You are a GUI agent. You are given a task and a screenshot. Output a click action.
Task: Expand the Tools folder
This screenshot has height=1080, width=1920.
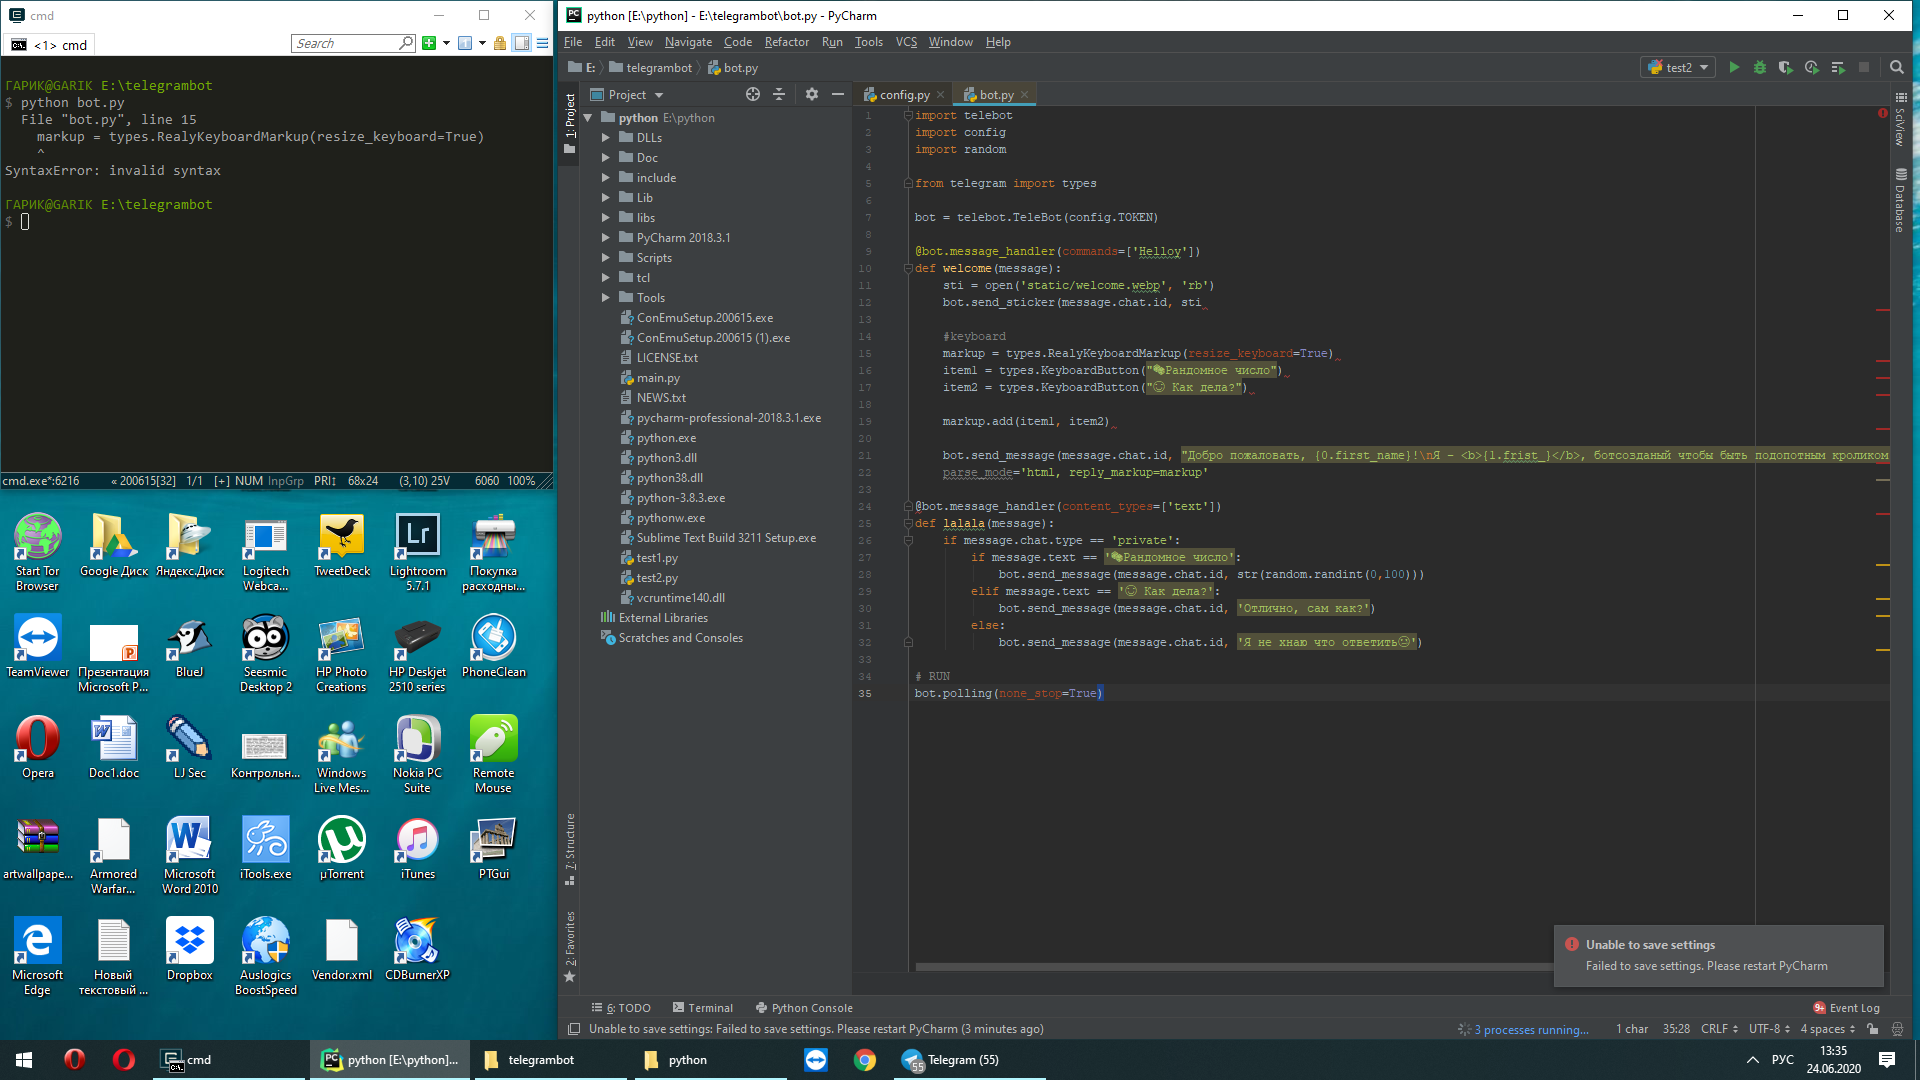(x=605, y=298)
